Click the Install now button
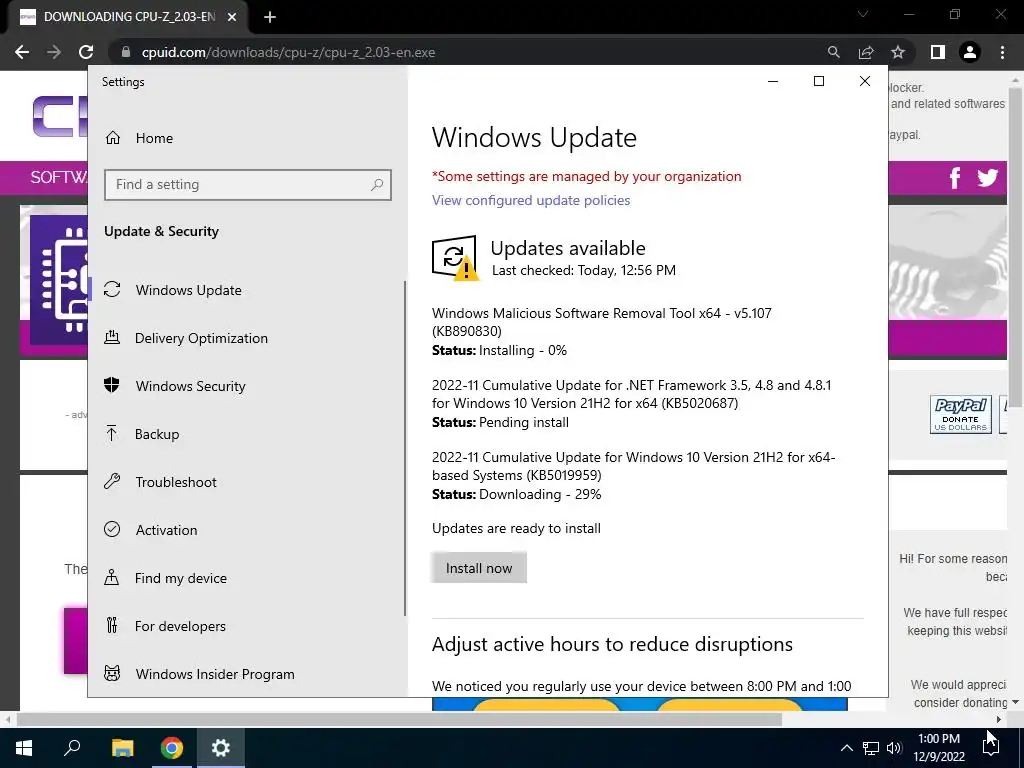Viewport: 1024px width, 768px height. click(479, 568)
